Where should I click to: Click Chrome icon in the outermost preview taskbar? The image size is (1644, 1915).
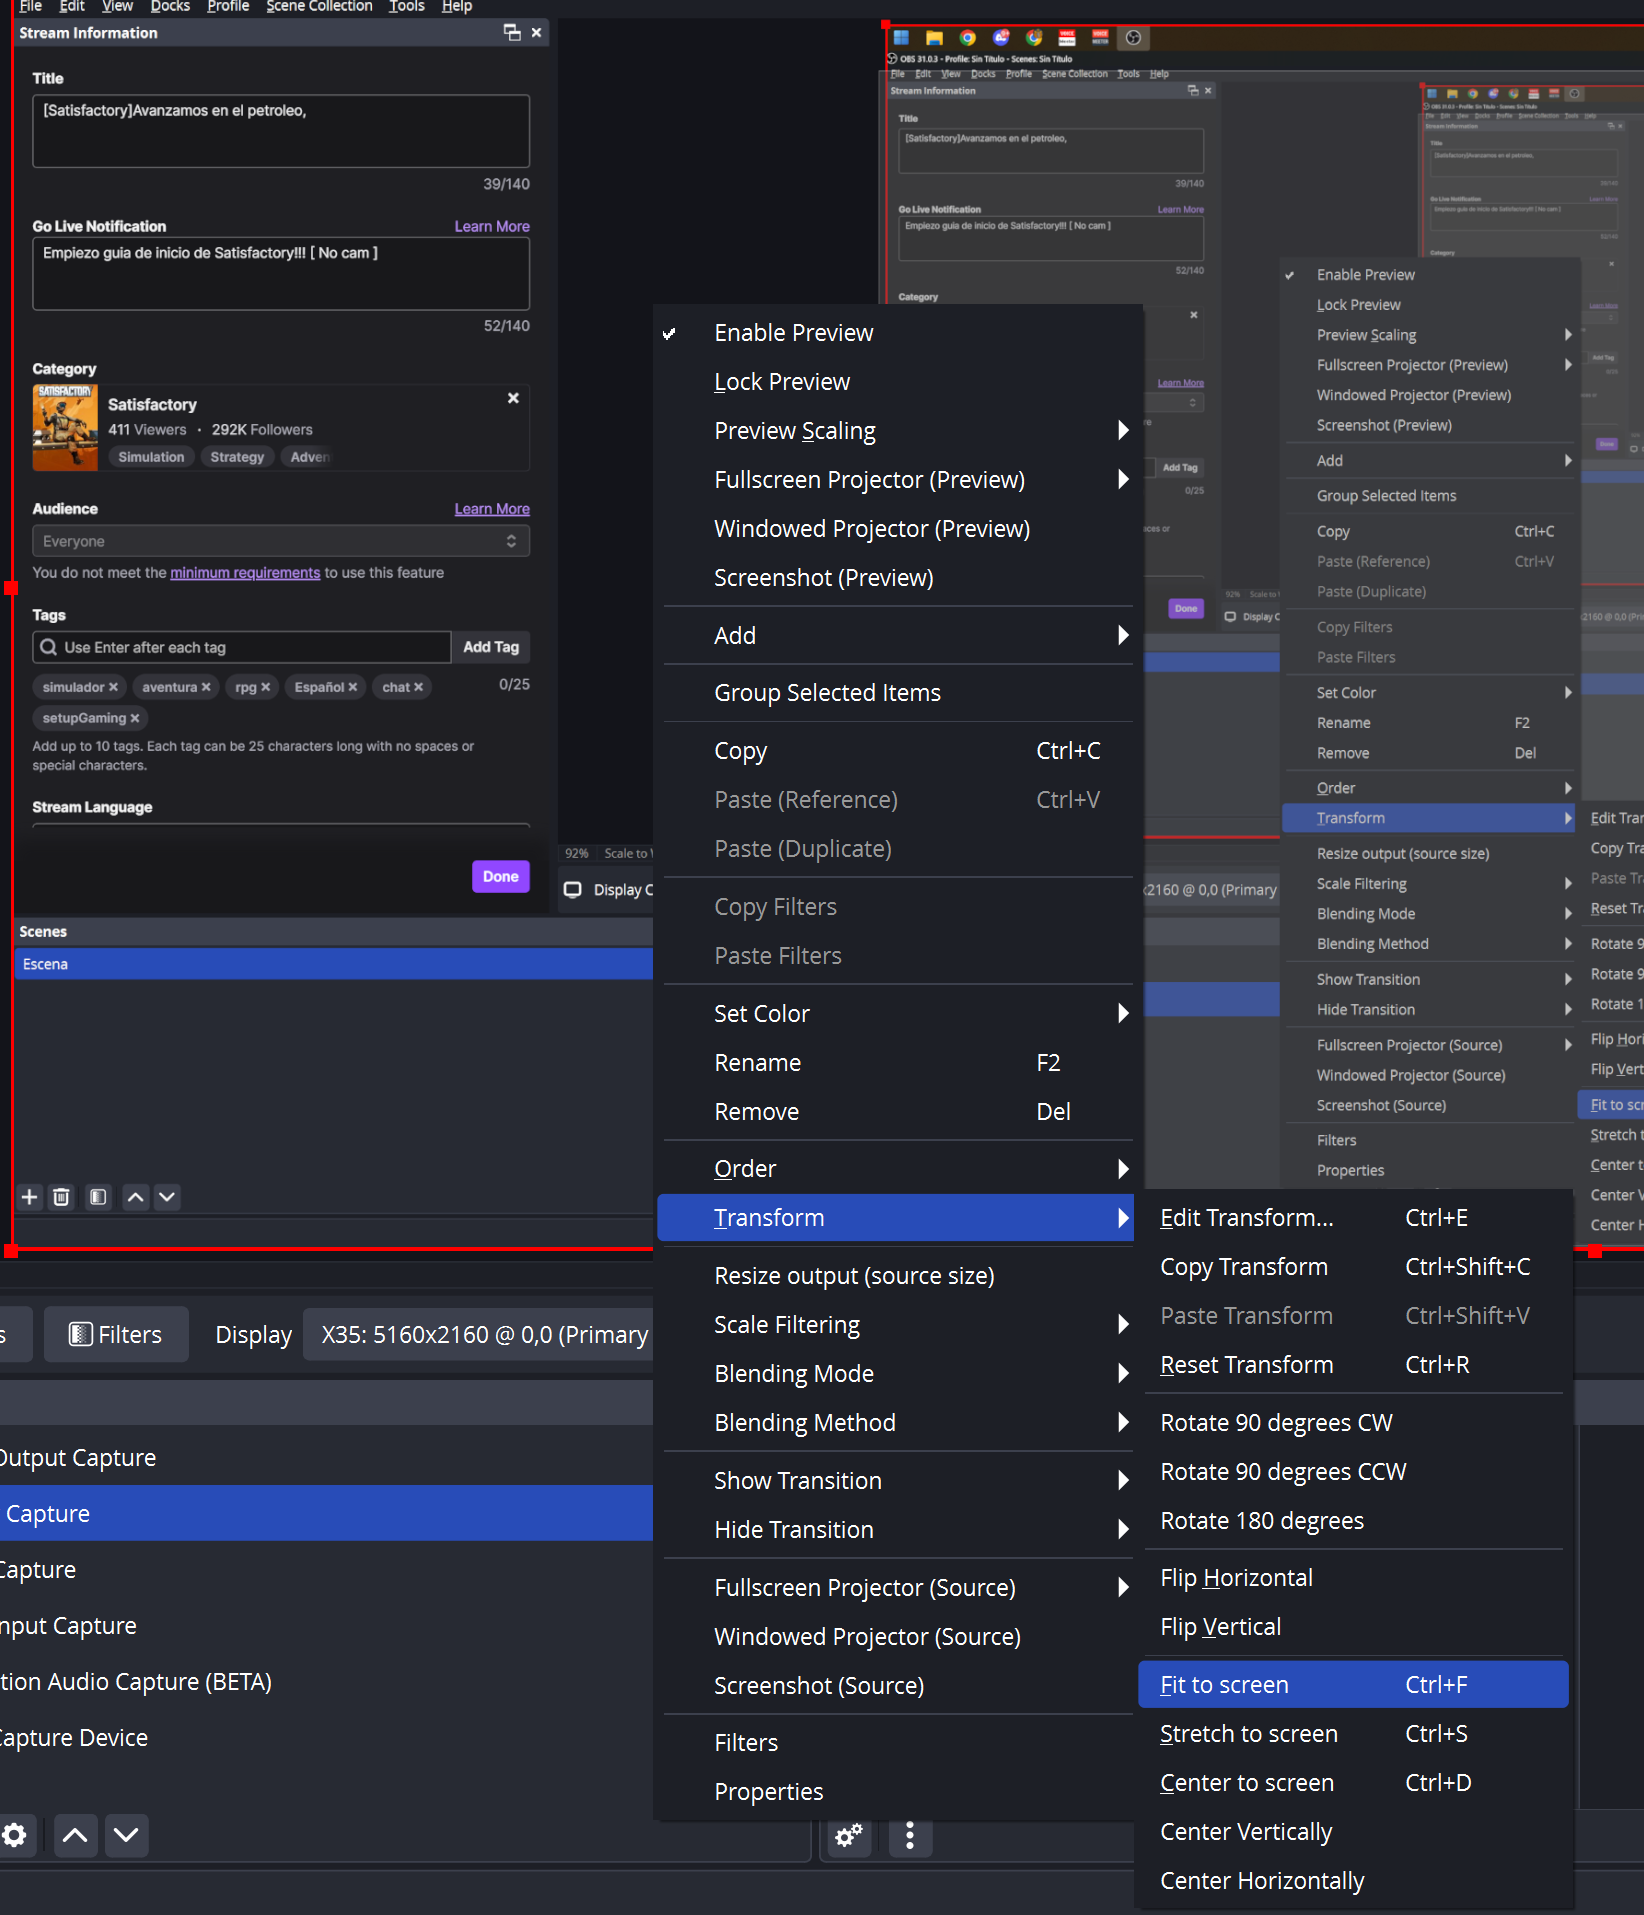(967, 38)
